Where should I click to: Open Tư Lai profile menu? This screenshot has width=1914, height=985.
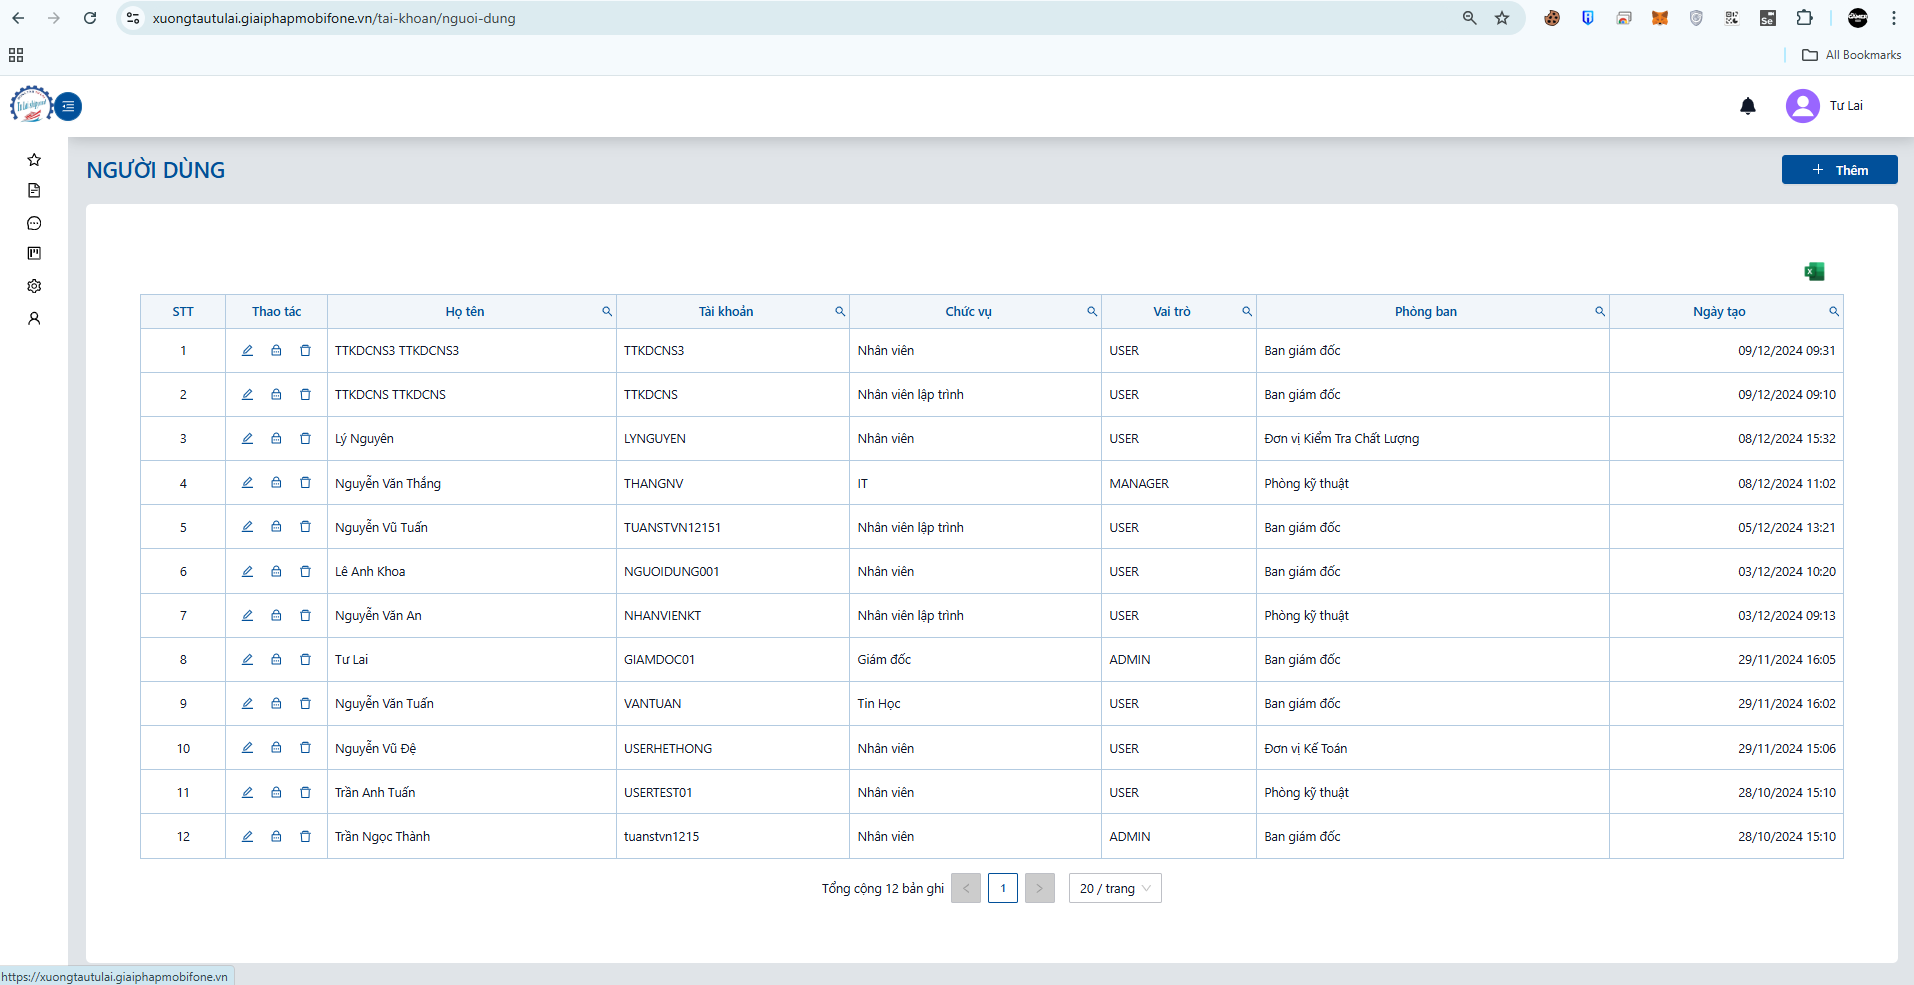[1825, 106]
